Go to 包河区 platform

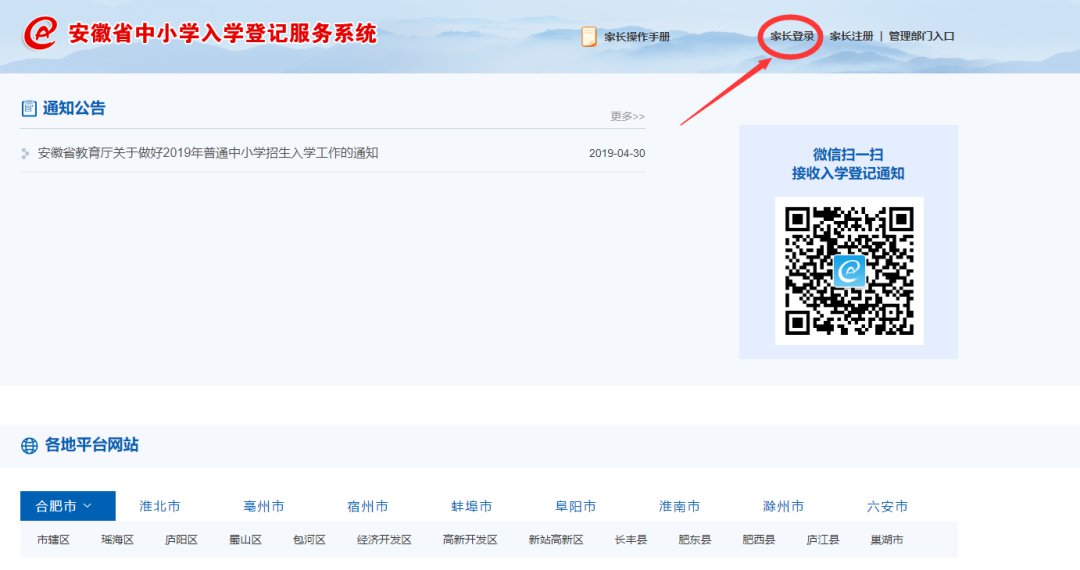click(x=309, y=540)
